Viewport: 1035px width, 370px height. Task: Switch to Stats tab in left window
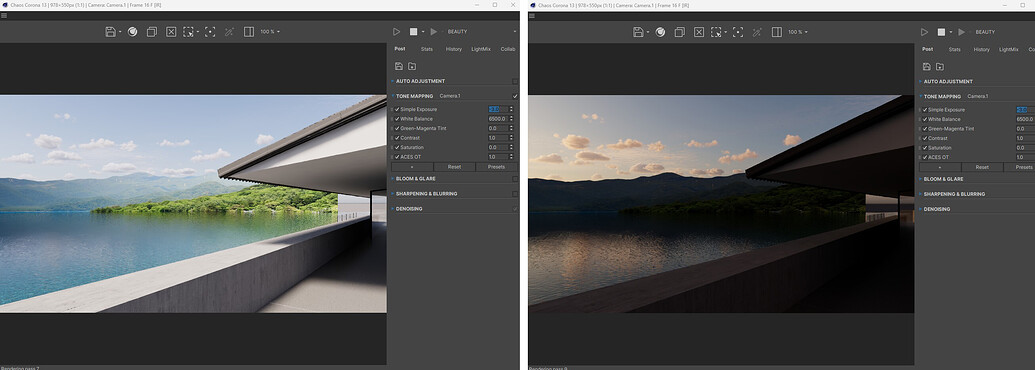427,49
